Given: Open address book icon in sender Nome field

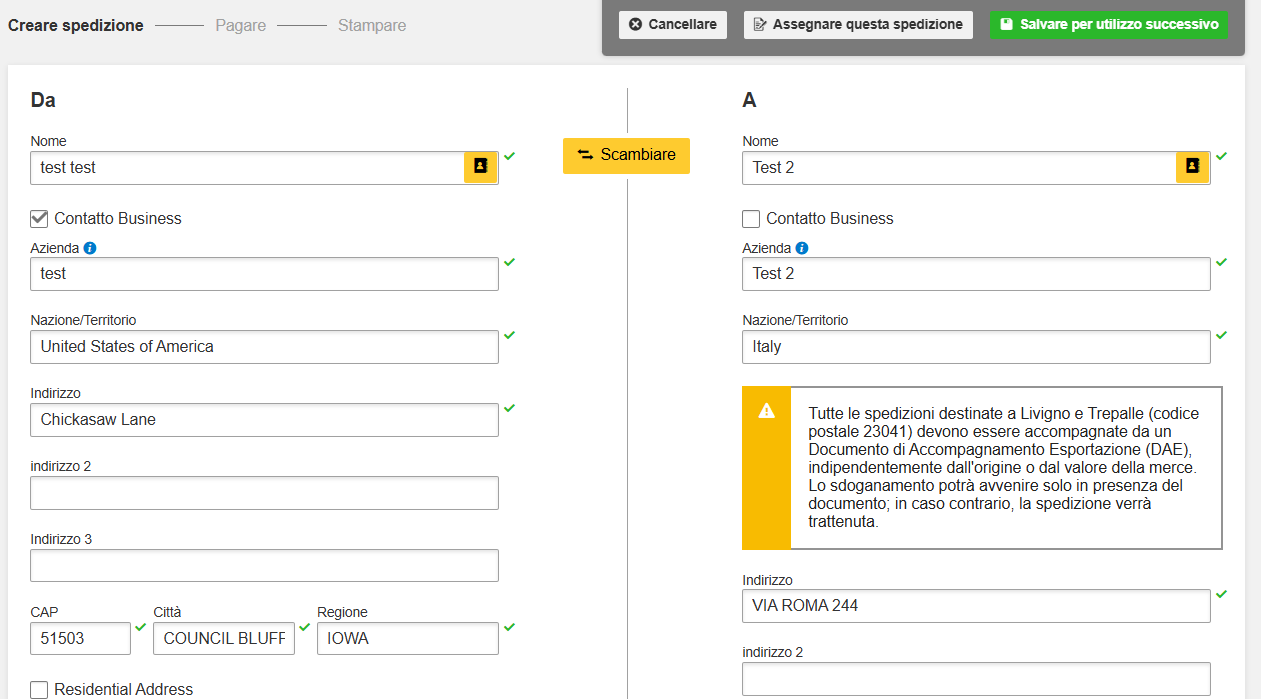Looking at the screenshot, I should pos(480,167).
